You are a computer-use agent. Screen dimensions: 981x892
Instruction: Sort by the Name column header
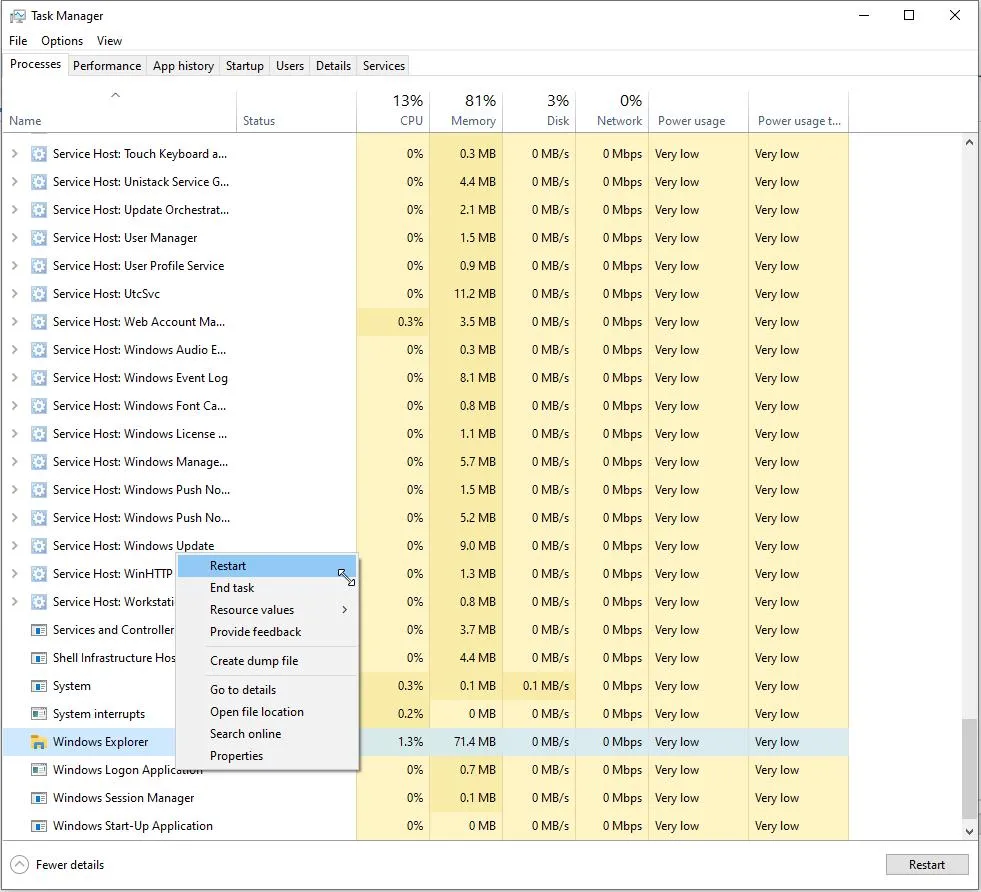119,111
